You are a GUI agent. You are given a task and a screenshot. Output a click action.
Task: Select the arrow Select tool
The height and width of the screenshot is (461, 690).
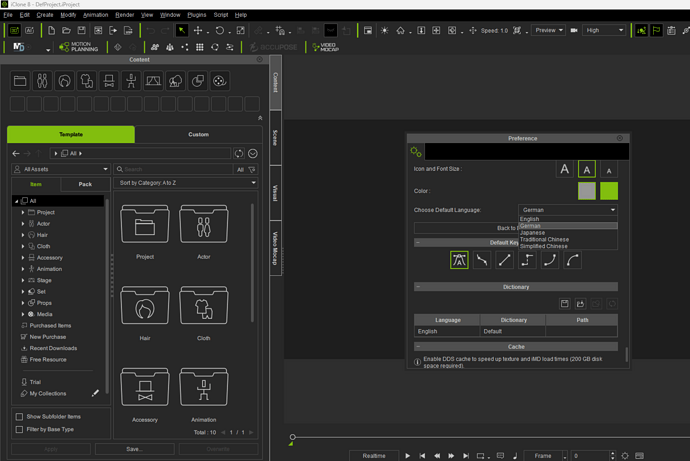181,30
